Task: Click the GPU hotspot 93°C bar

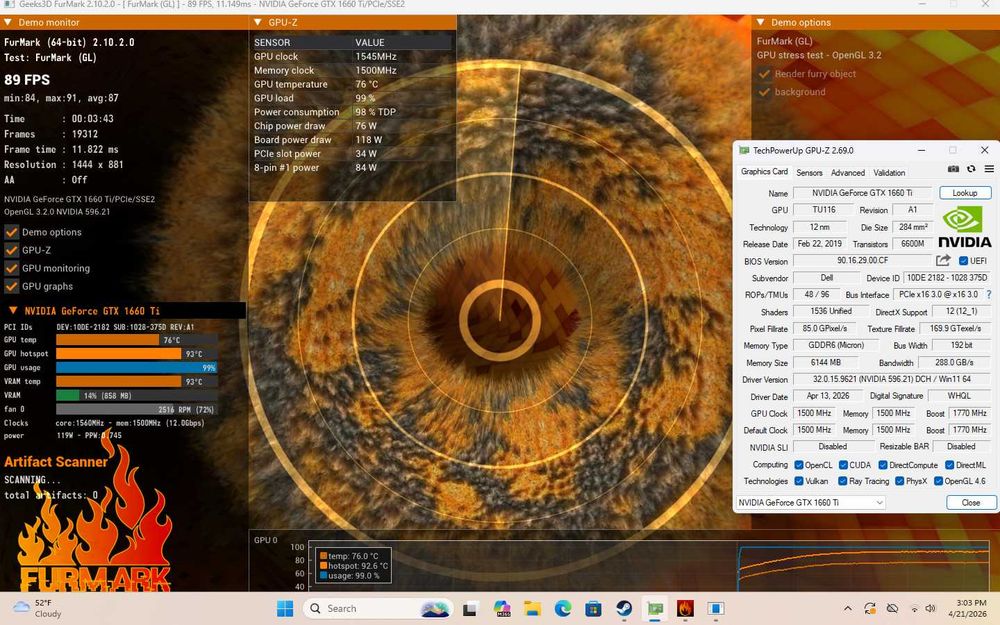Action: [x=136, y=354]
